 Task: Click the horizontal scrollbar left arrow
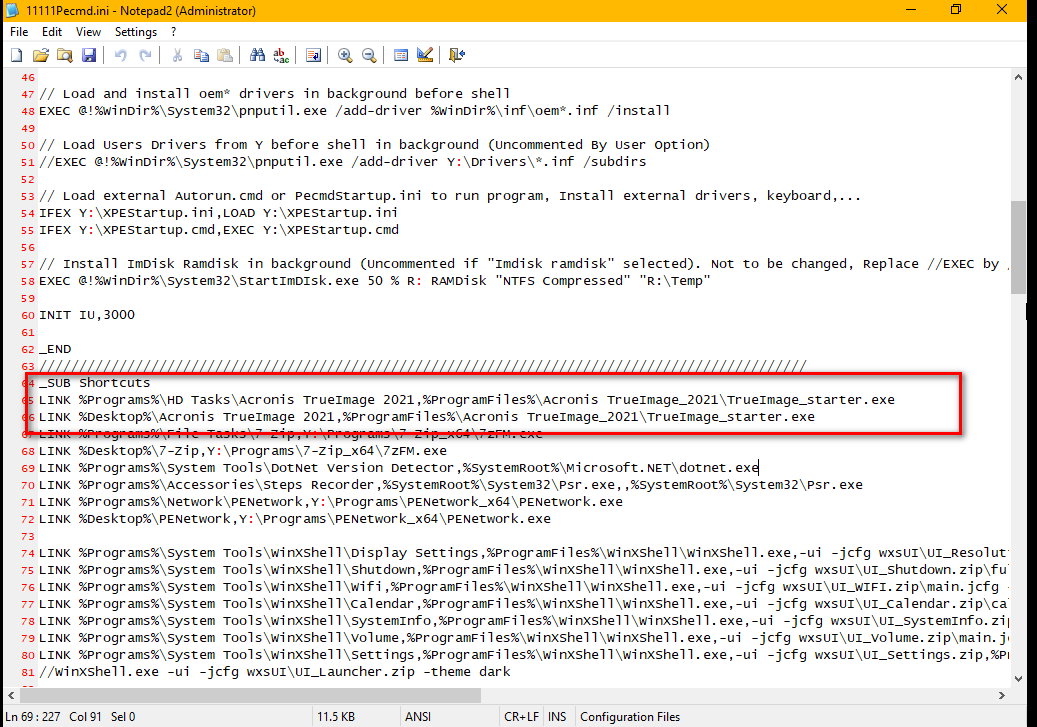click(x=11, y=695)
